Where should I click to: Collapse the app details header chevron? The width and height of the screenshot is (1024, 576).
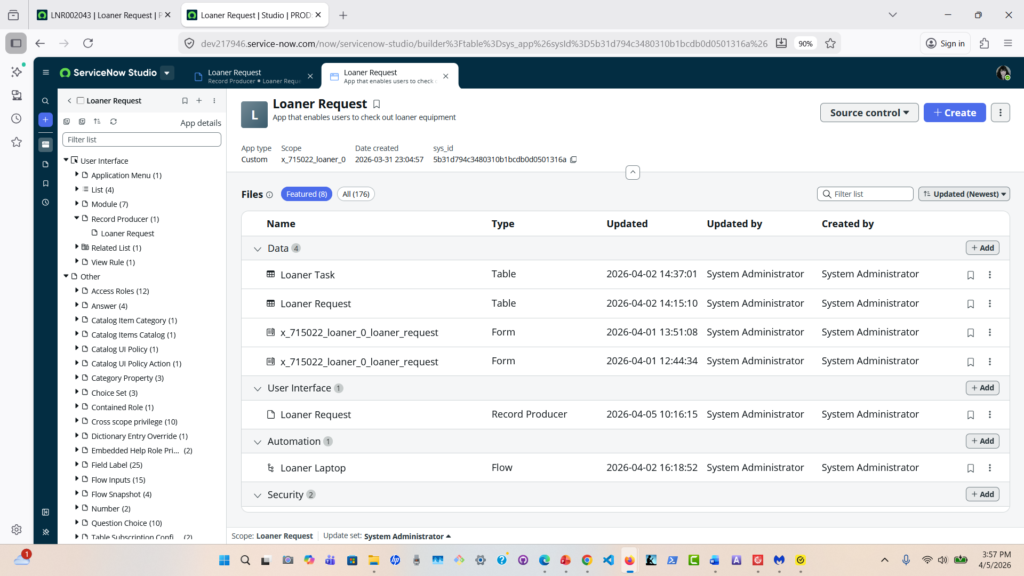coord(632,173)
